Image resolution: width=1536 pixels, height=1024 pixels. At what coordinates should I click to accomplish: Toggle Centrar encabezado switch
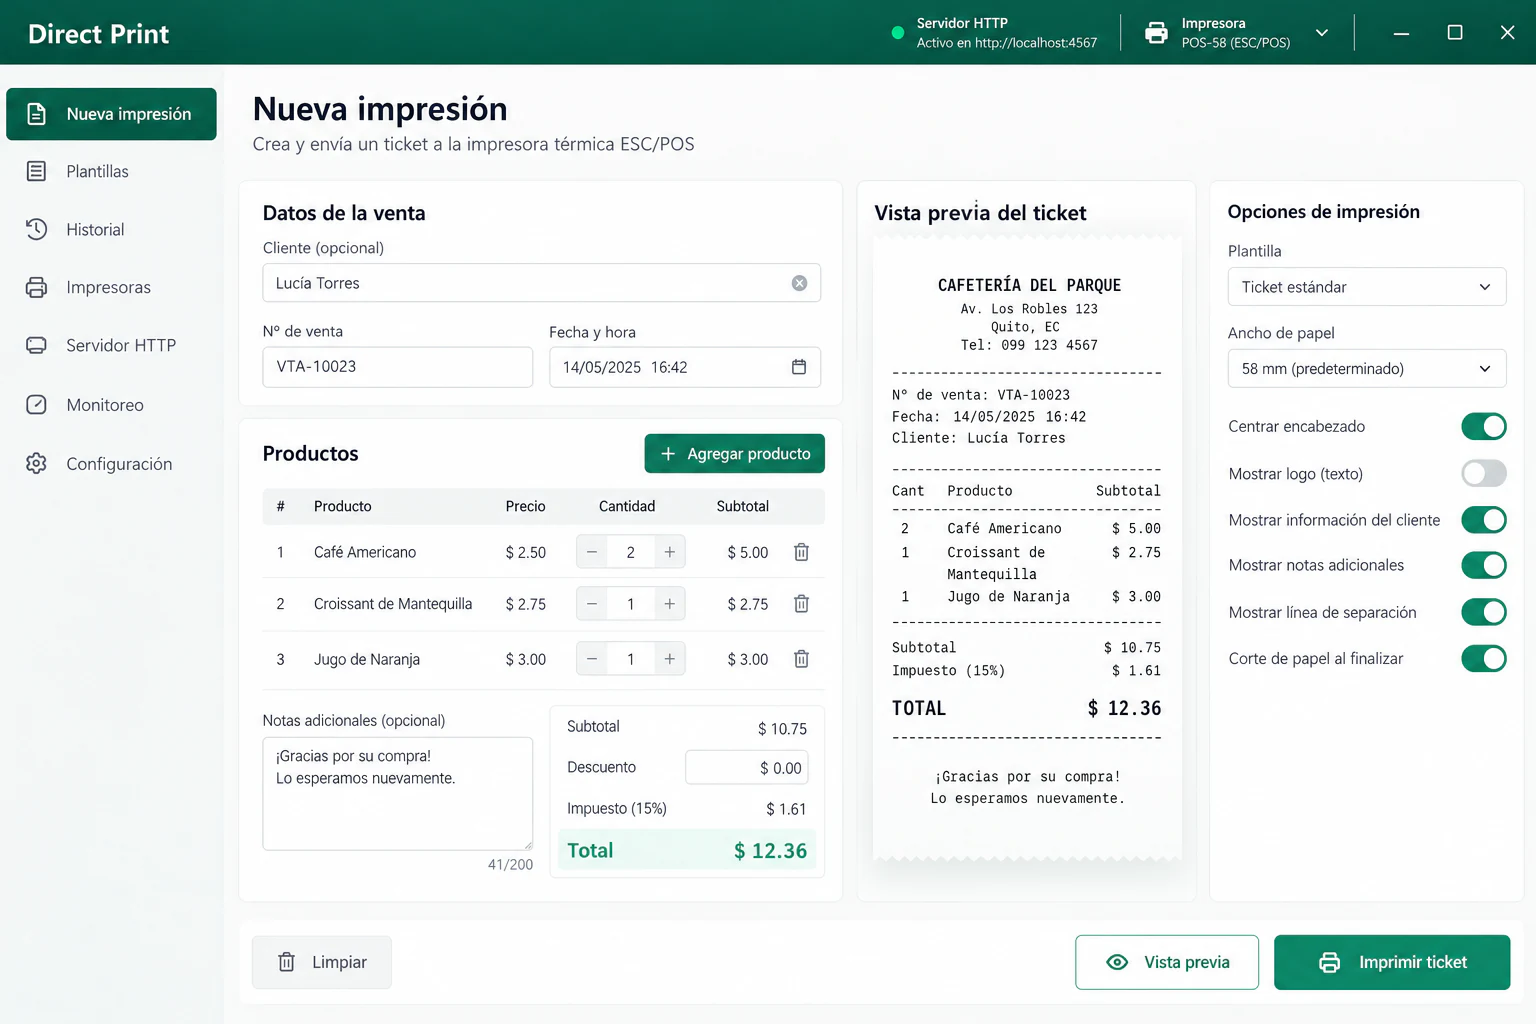tap(1483, 427)
